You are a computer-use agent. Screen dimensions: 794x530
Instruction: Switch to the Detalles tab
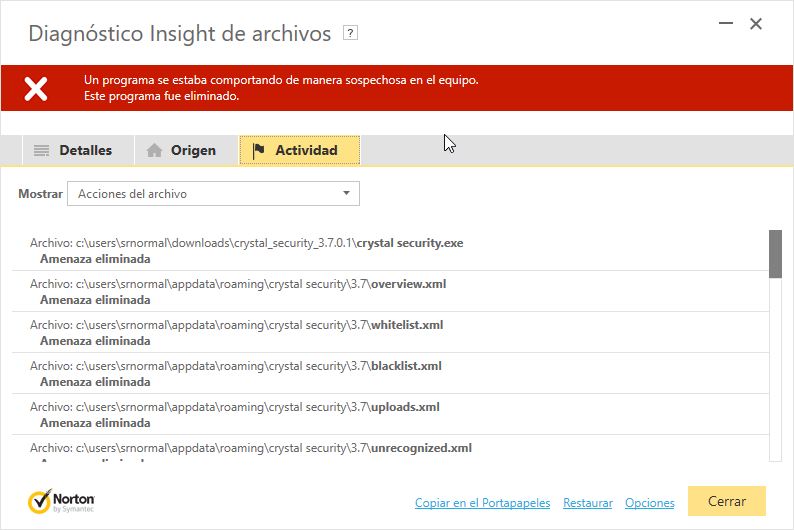tap(78, 150)
